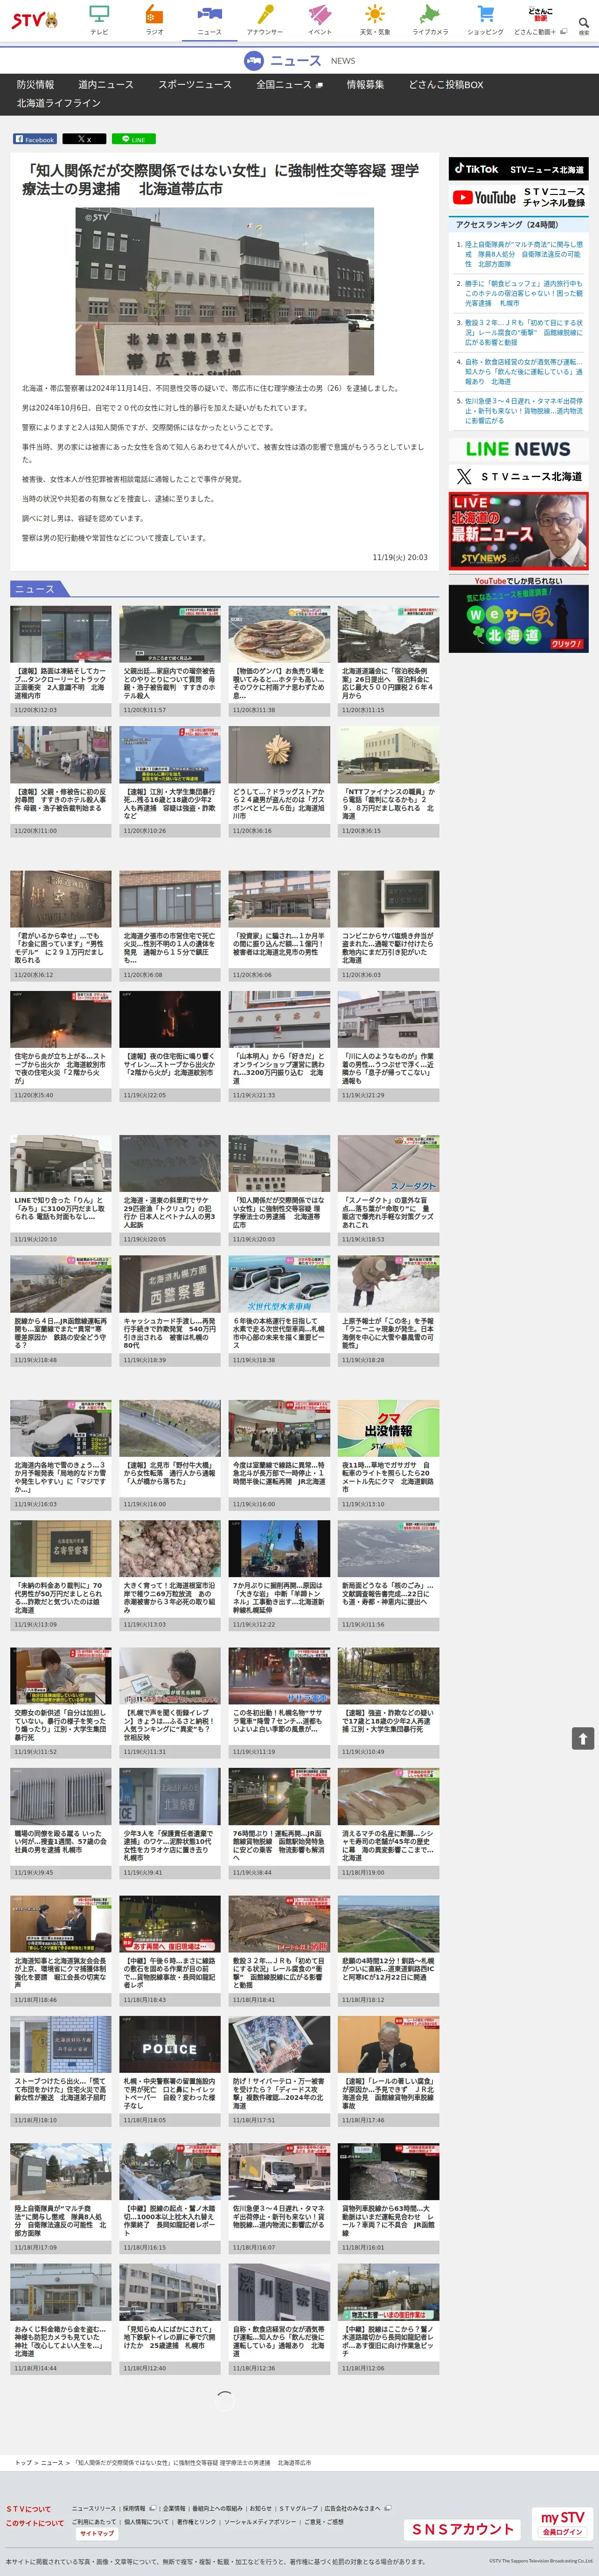This screenshot has height=2576, width=599.
Task: Open the 道内ニュース menu tab
Action: tap(106, 85)
